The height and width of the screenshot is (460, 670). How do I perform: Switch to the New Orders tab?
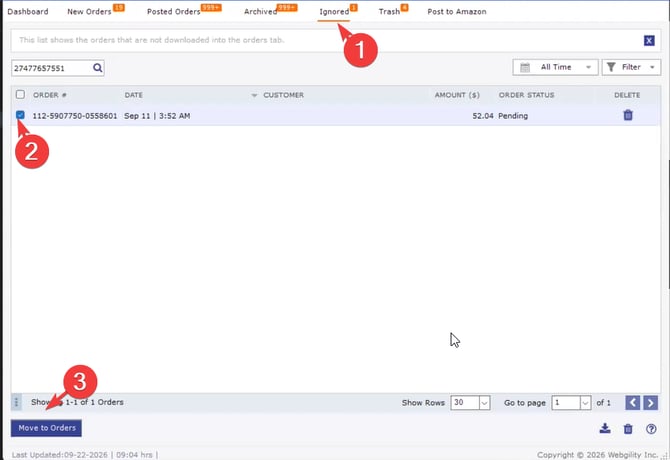click(x=89, y=12)
